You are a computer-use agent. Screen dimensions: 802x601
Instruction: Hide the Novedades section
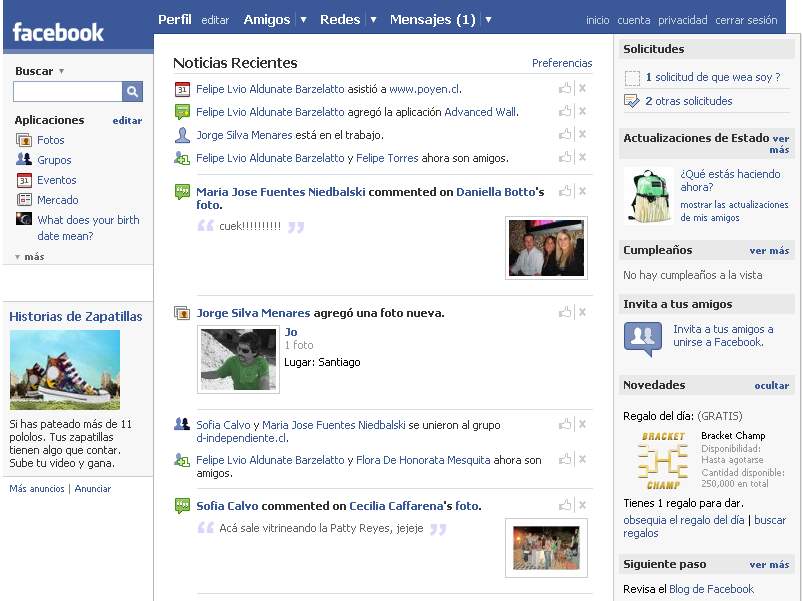click(771, 386)
